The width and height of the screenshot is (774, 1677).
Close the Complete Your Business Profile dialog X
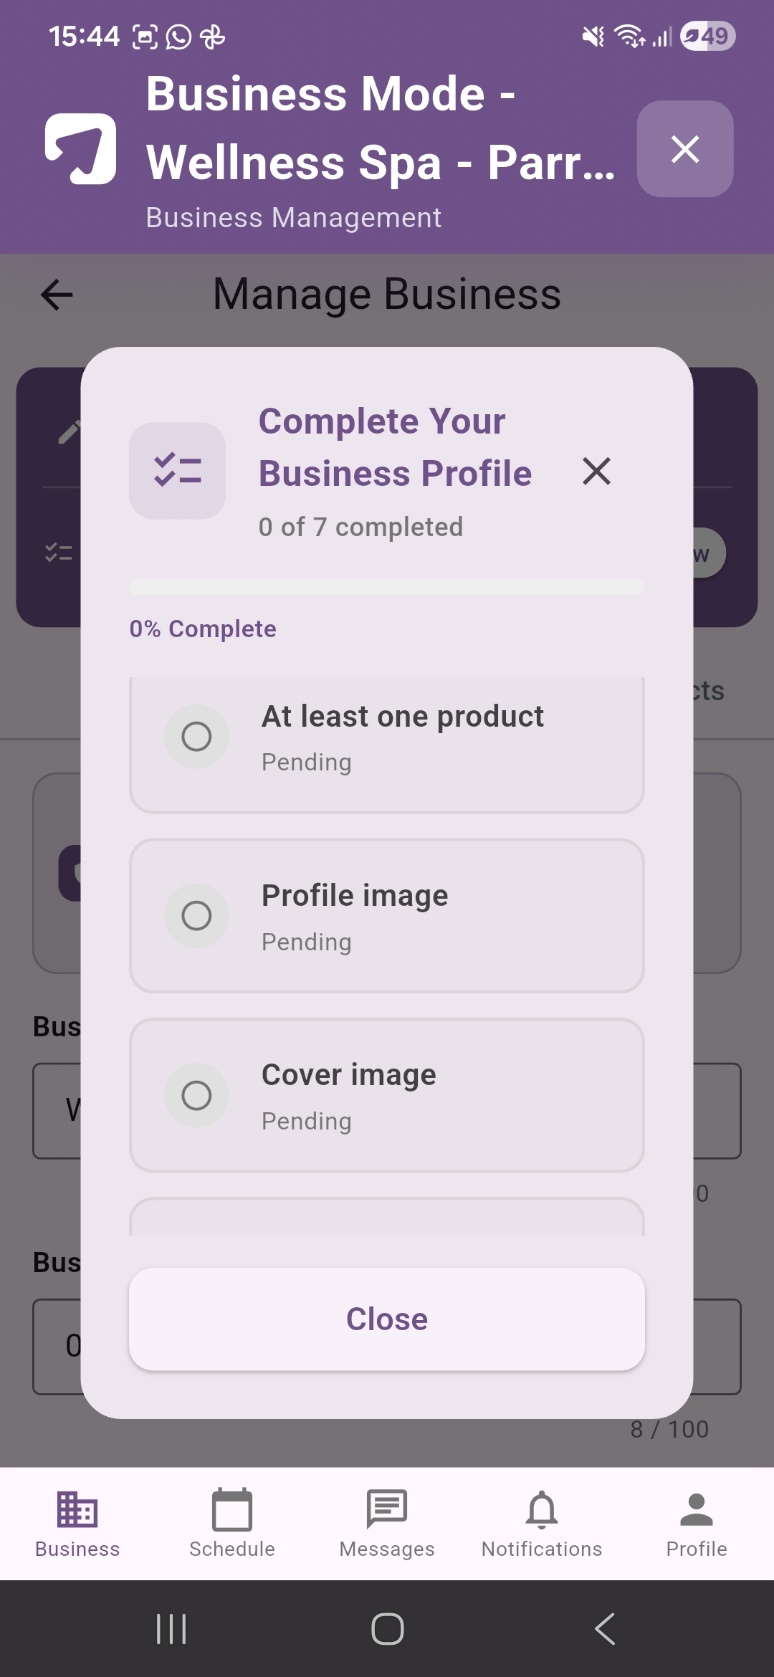(x=597, y=471)
